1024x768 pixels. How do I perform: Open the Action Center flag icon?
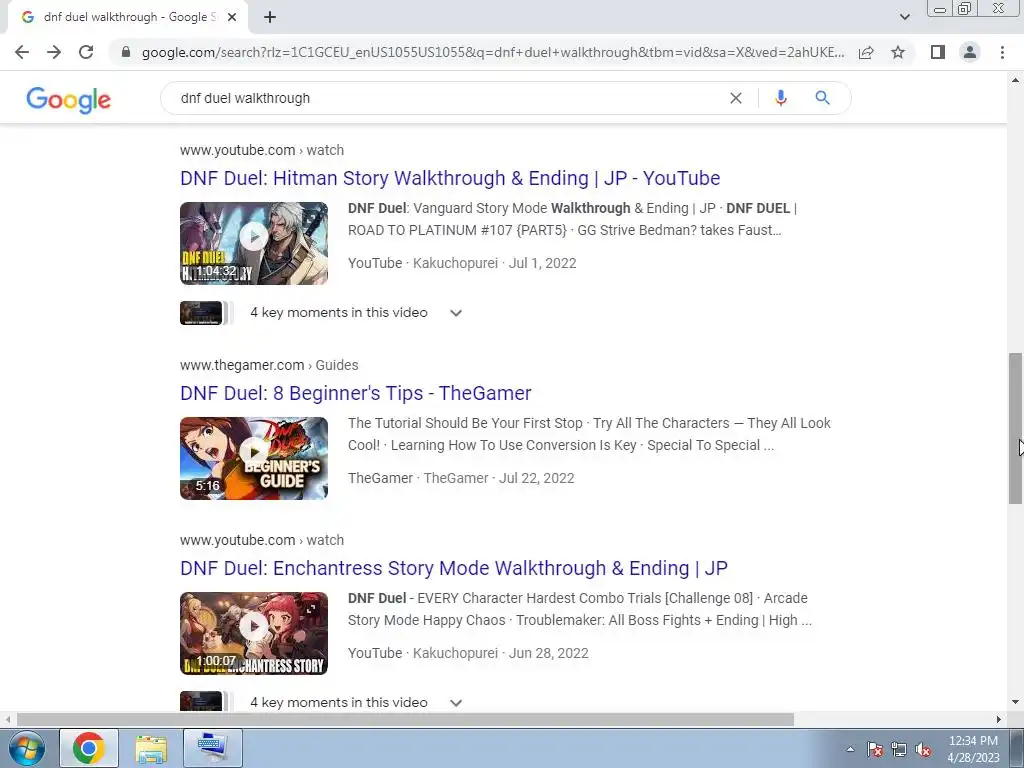875,749
